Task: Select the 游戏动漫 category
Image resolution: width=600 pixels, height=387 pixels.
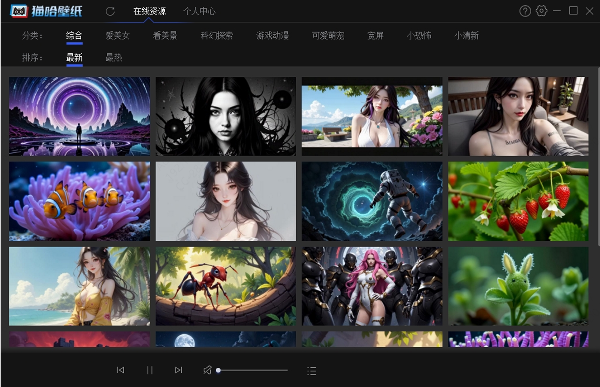Action: (272, 36)
